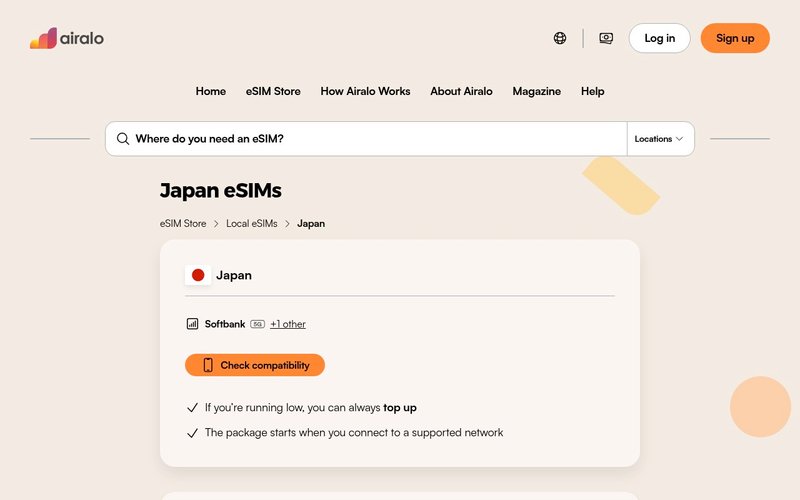
Task: Open the Help menu item
Action: 592,91
